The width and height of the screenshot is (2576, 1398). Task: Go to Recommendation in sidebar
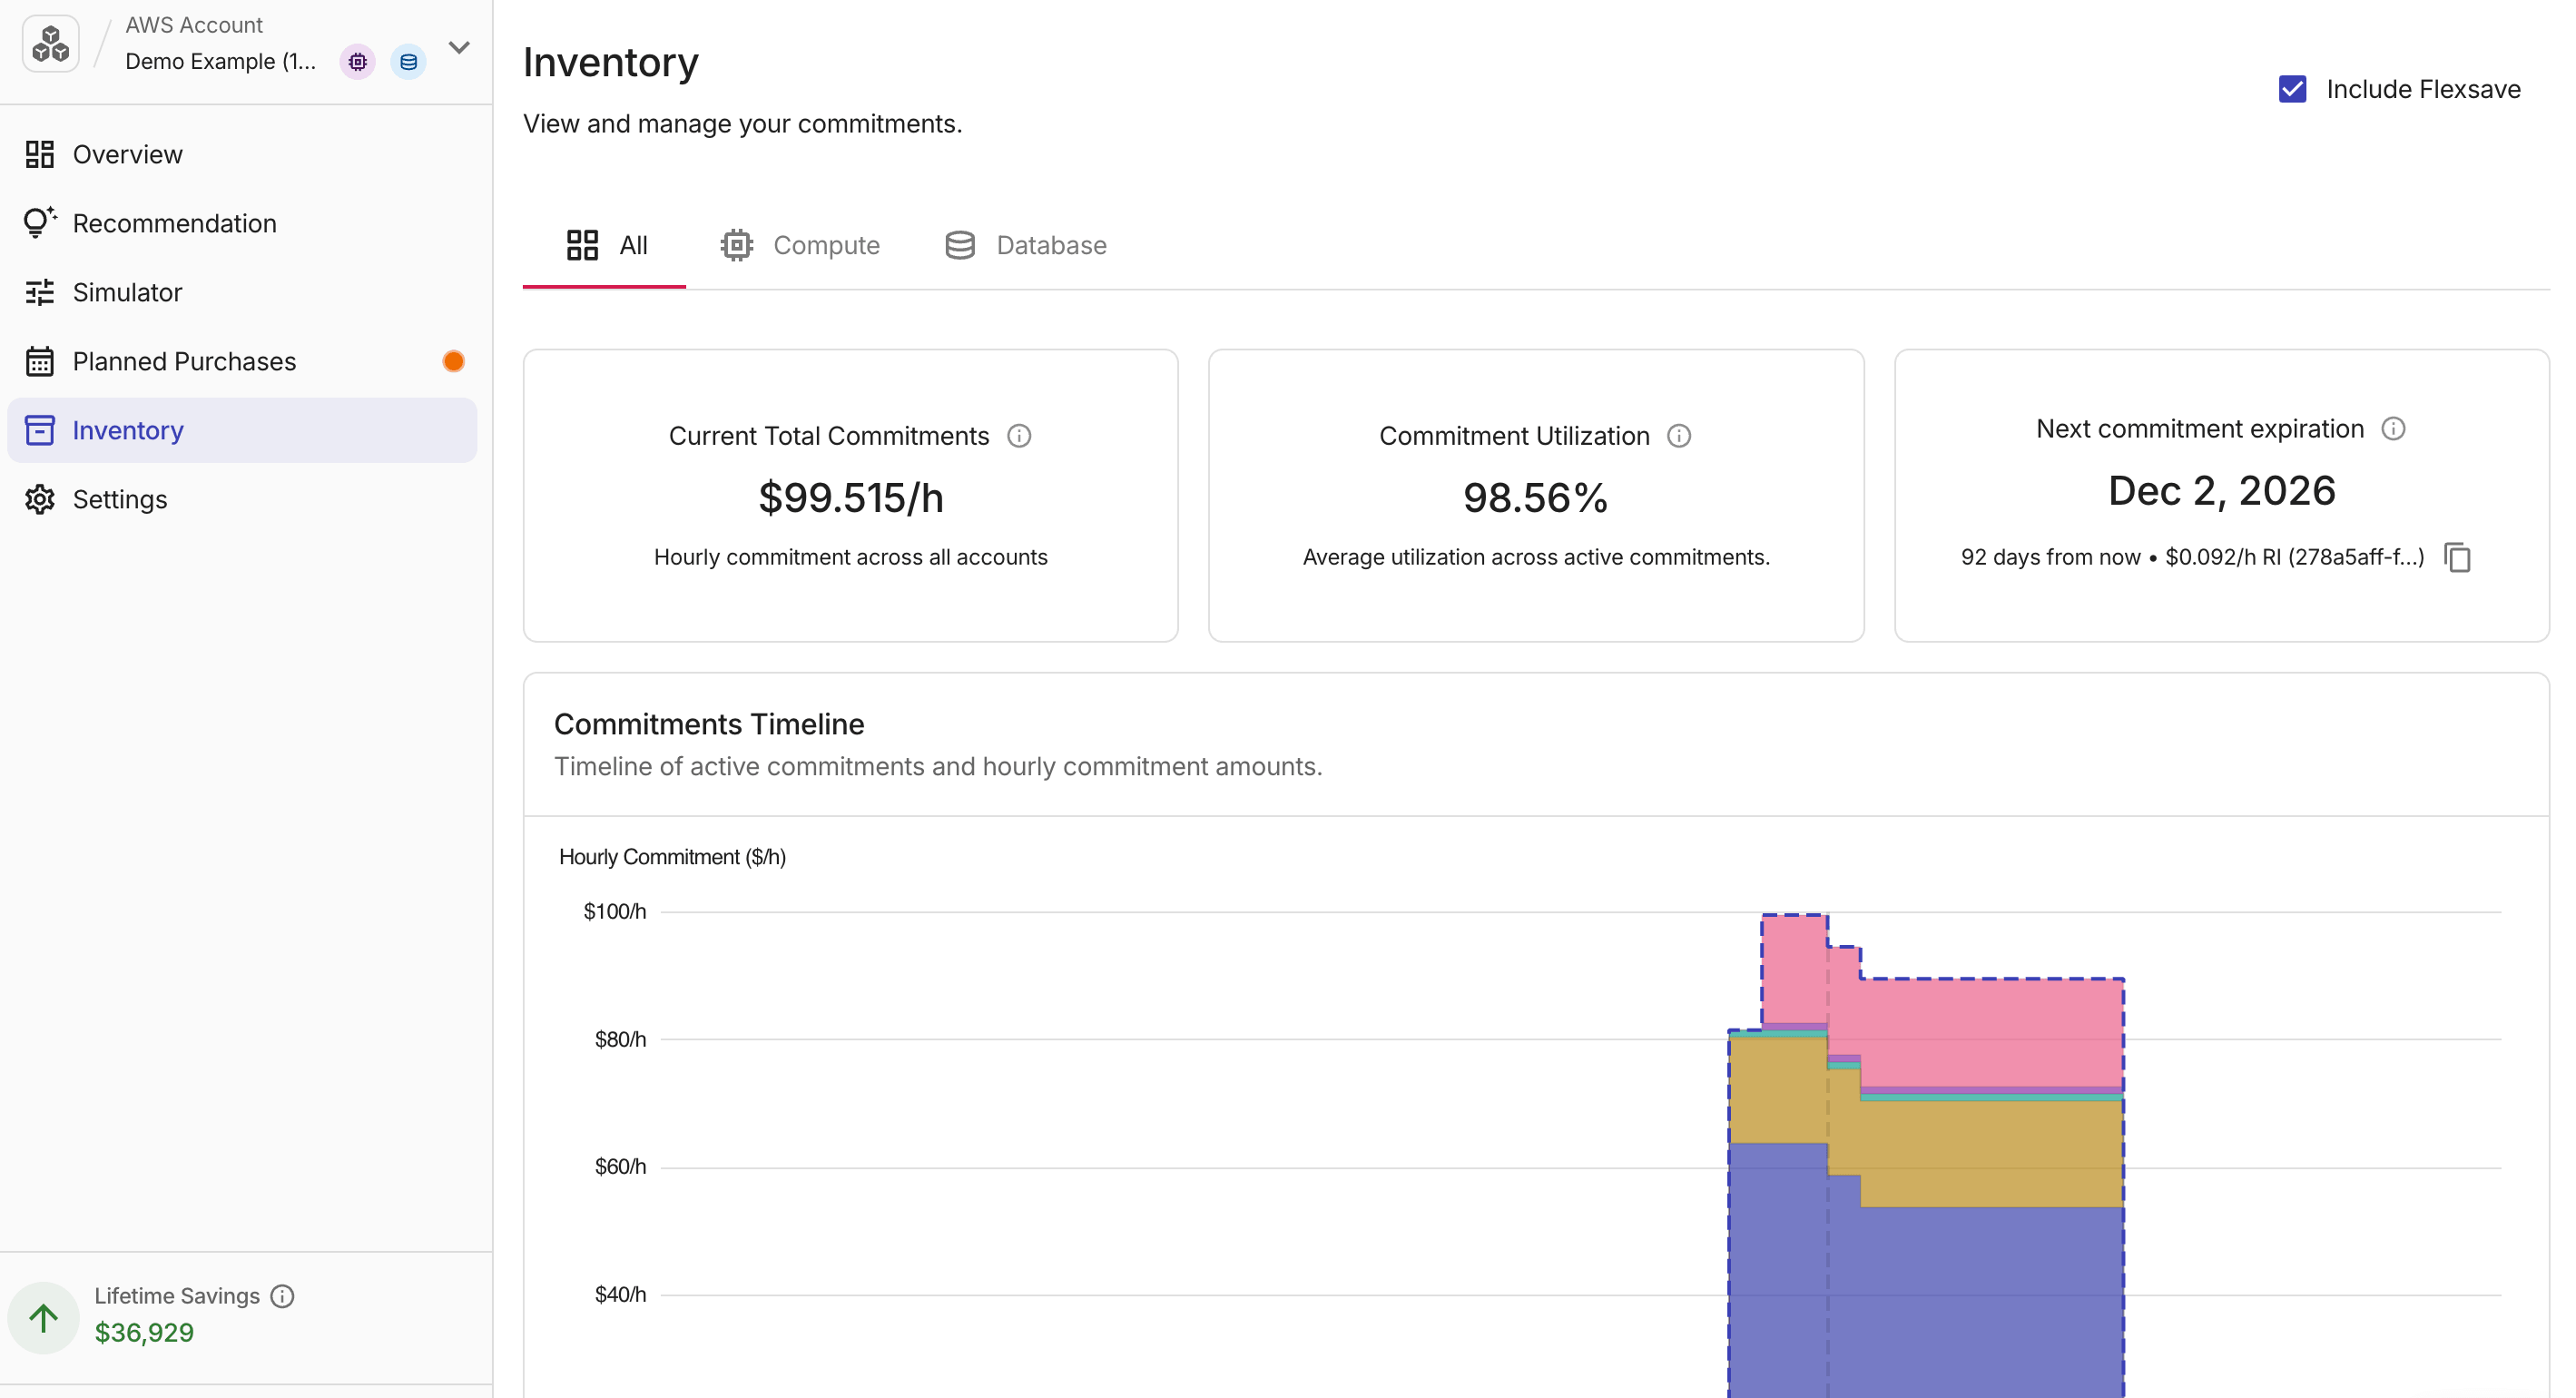(242, 223)
